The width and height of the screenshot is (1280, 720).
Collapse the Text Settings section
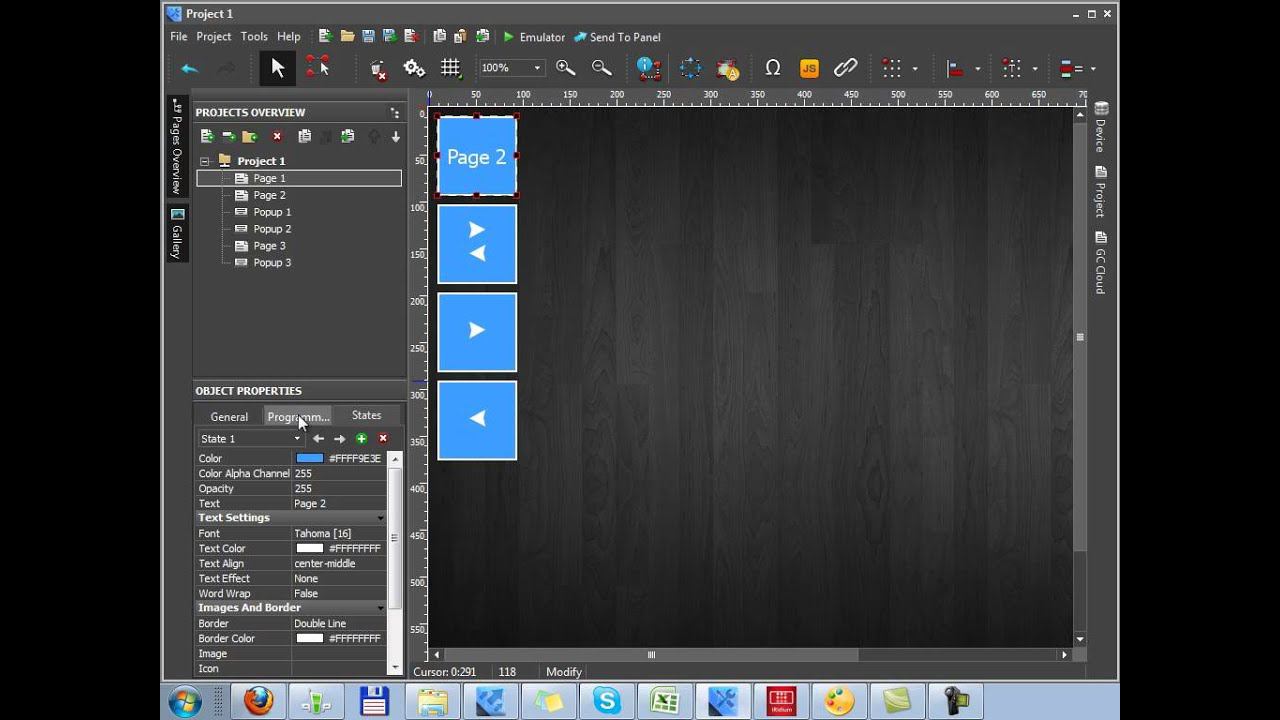380,518
